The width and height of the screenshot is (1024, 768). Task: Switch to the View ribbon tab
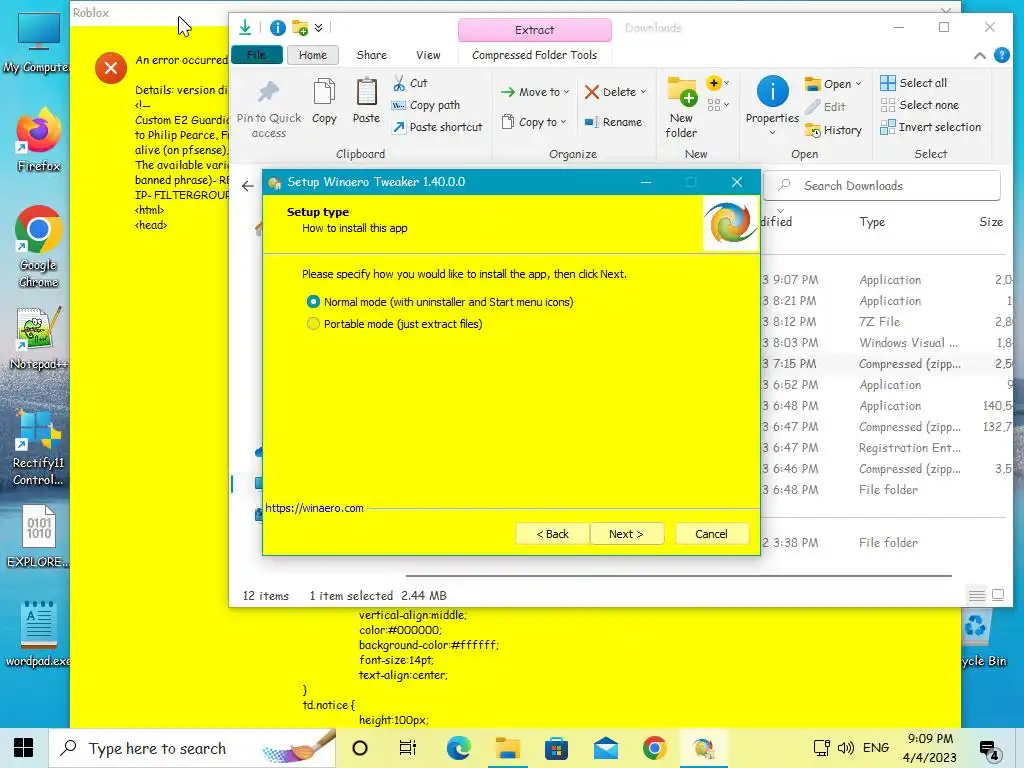[428, 55]
